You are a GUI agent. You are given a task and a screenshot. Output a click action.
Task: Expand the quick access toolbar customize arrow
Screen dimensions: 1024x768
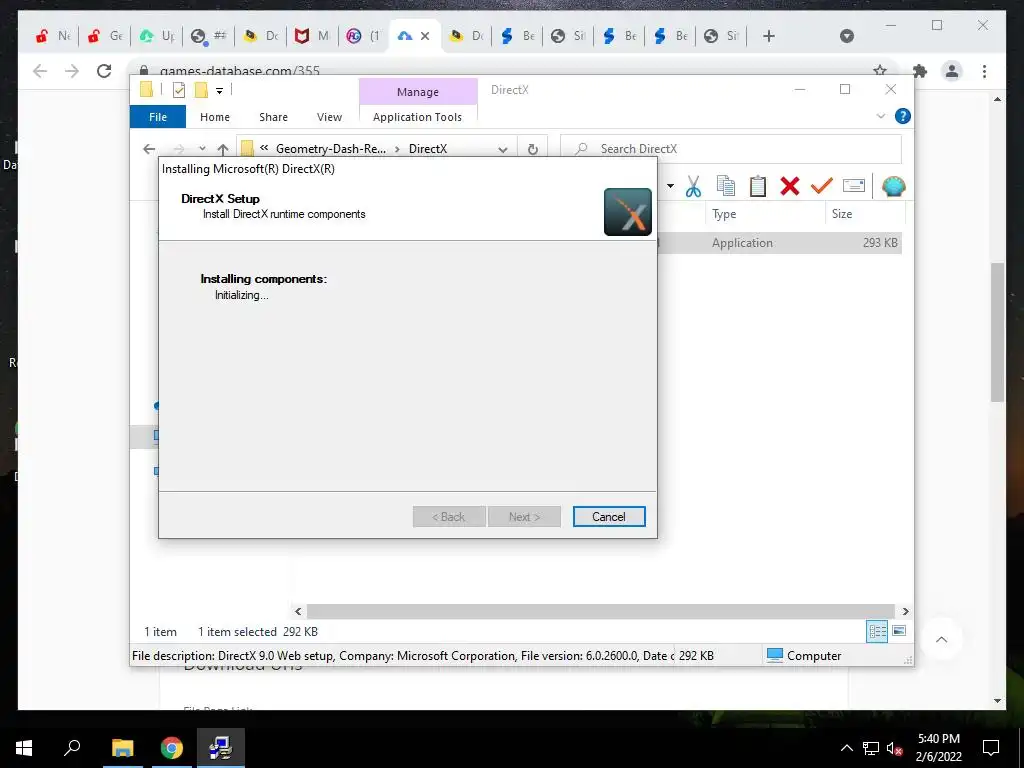219,91
